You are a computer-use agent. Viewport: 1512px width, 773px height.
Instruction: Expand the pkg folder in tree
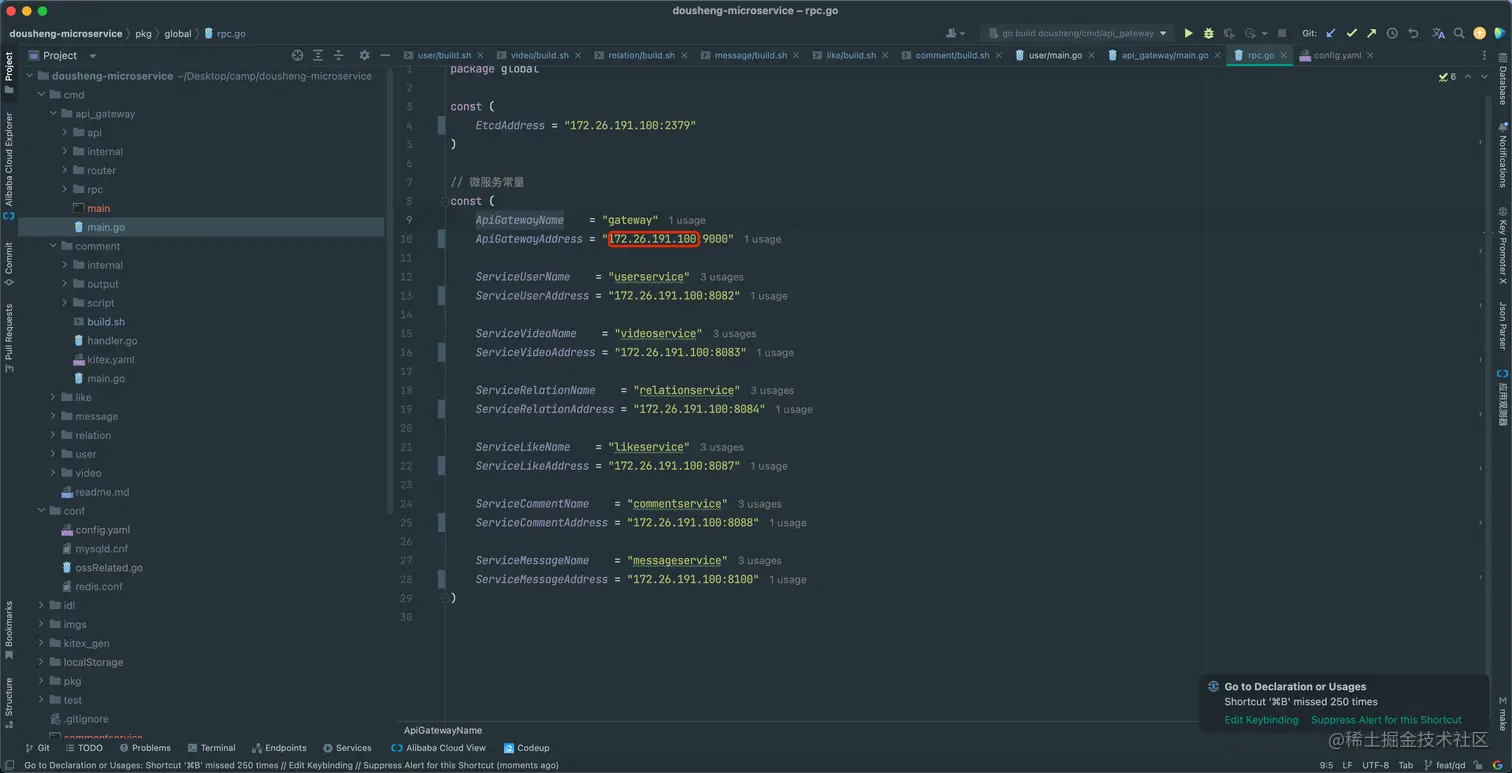coord(42,681)
